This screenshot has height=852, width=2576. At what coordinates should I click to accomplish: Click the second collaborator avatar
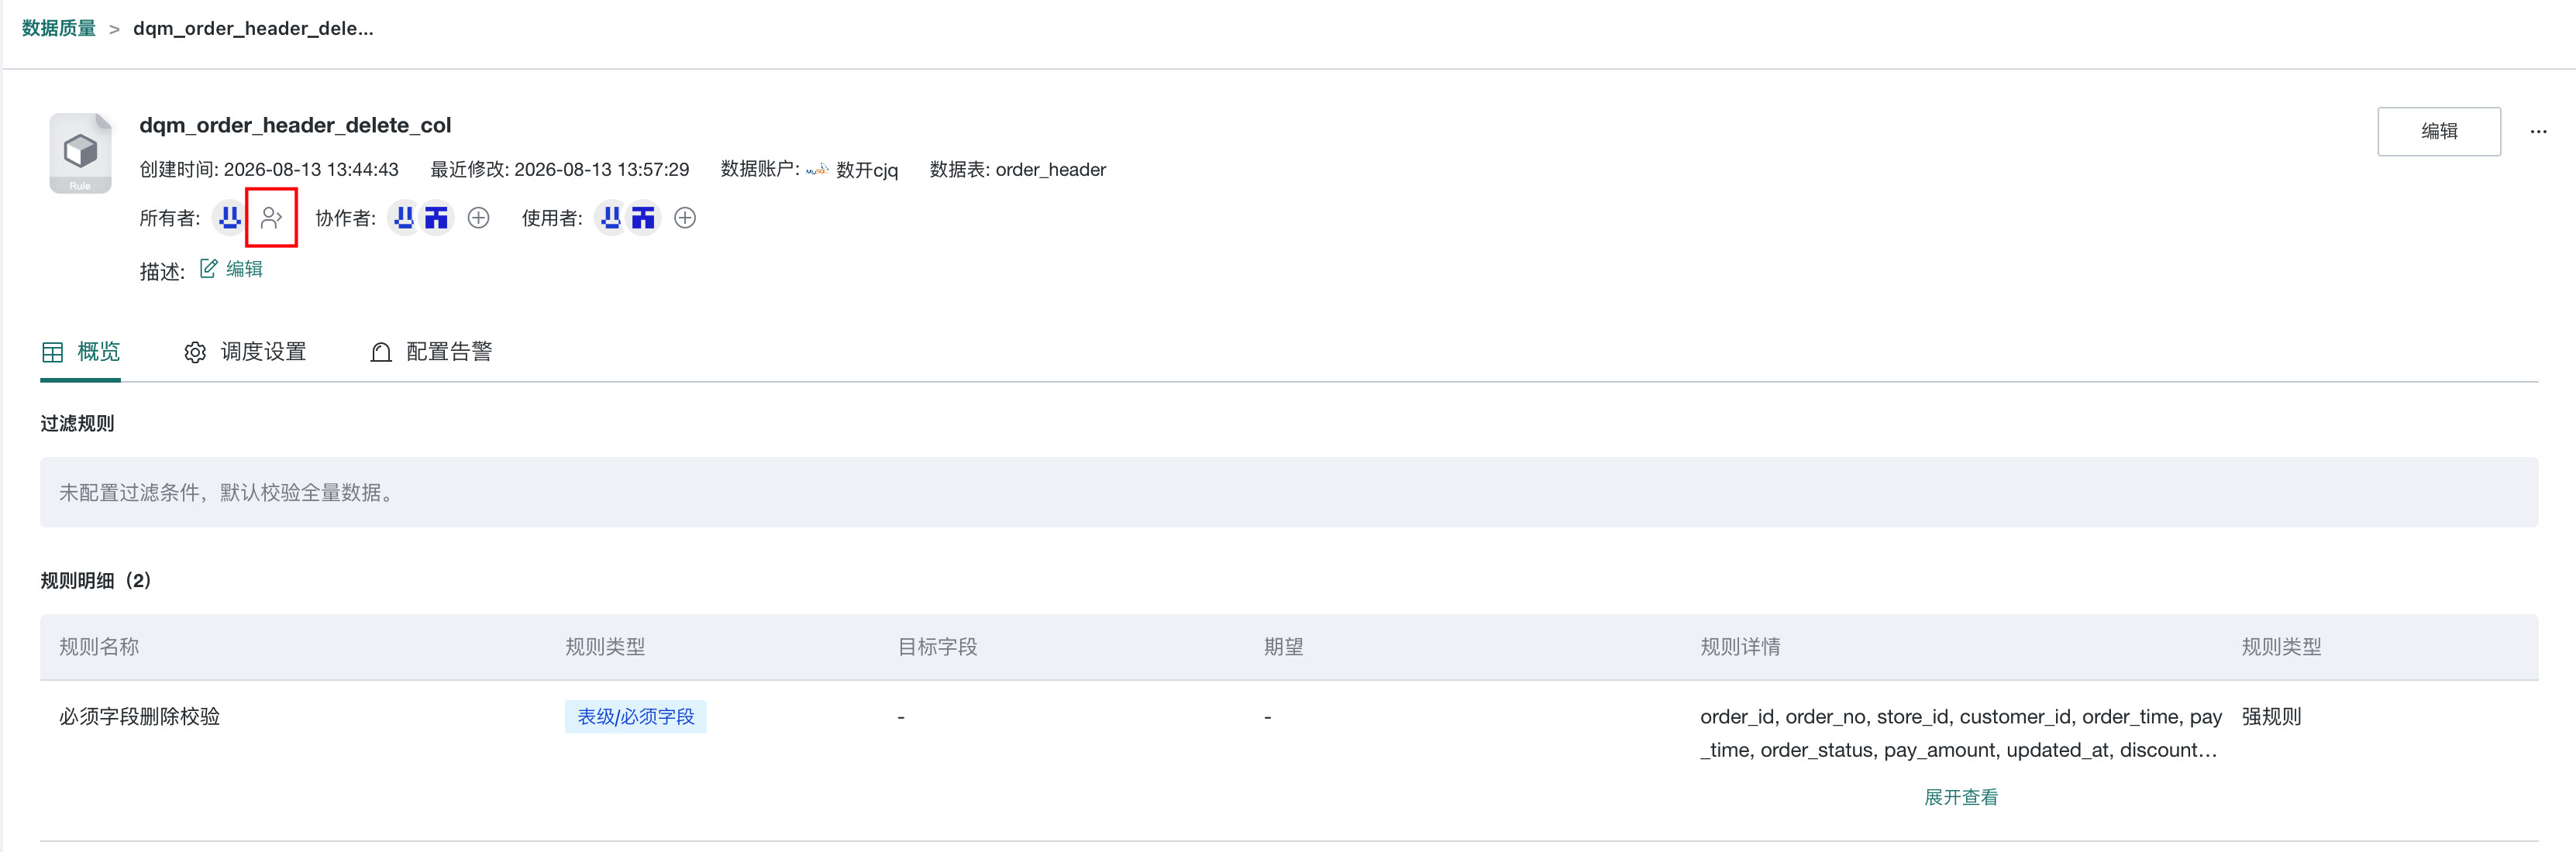436,217
